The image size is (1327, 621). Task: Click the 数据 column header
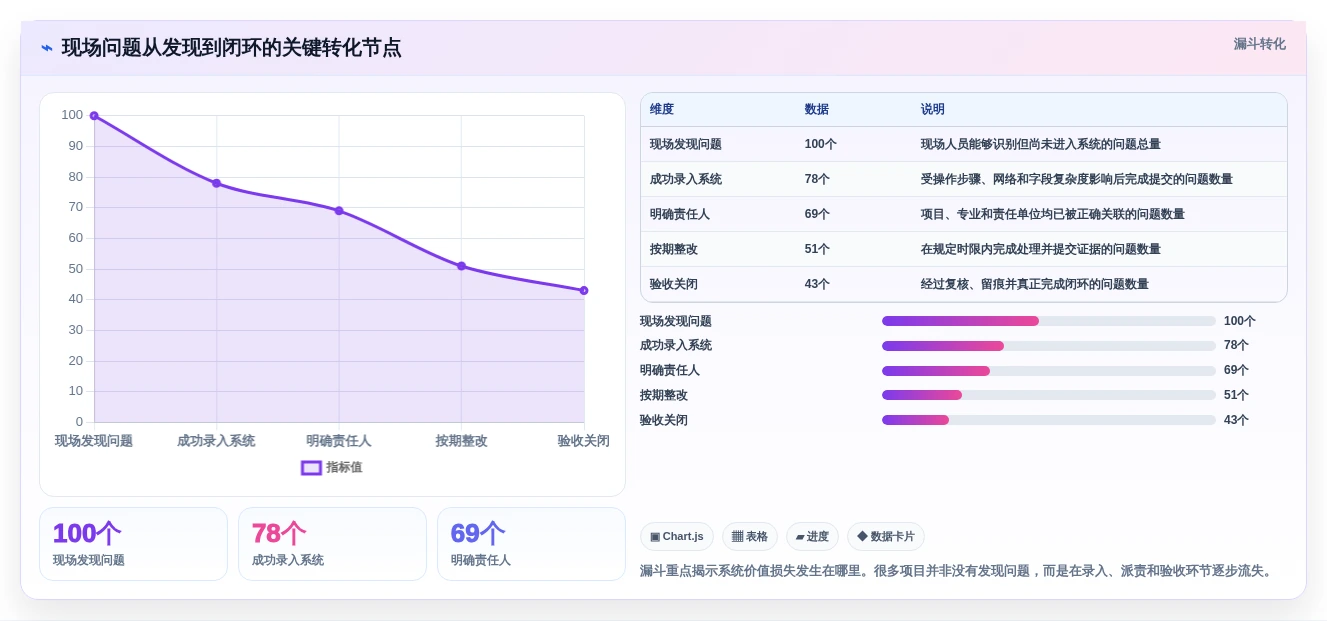click(817, 110)
